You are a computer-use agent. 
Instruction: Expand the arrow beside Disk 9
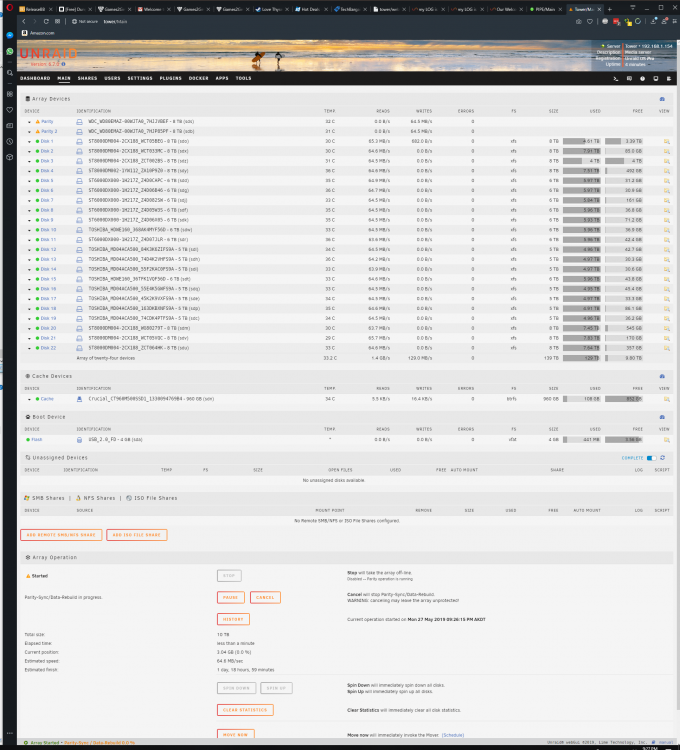coord(29,221)
